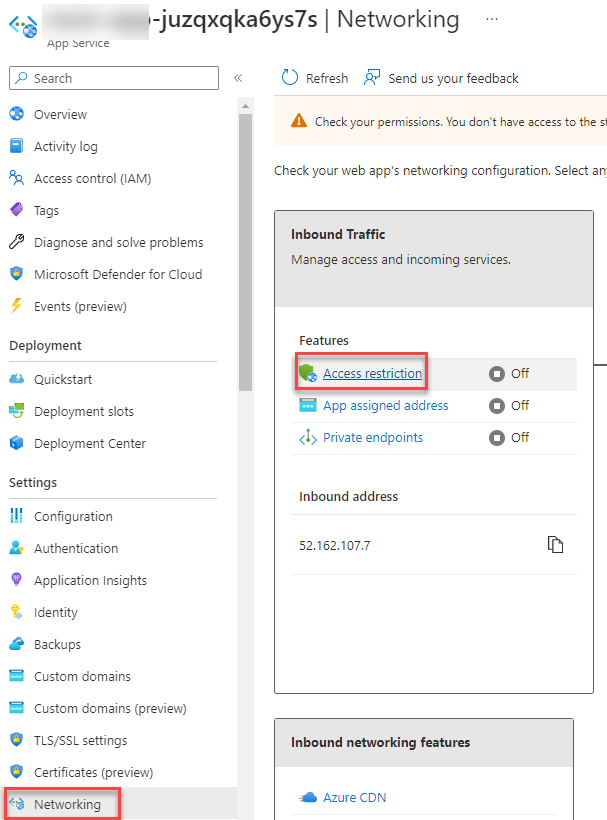Click the Certificates (preview) shield icon
Screen dimensions: 607x820
click(x=17, y=771)
